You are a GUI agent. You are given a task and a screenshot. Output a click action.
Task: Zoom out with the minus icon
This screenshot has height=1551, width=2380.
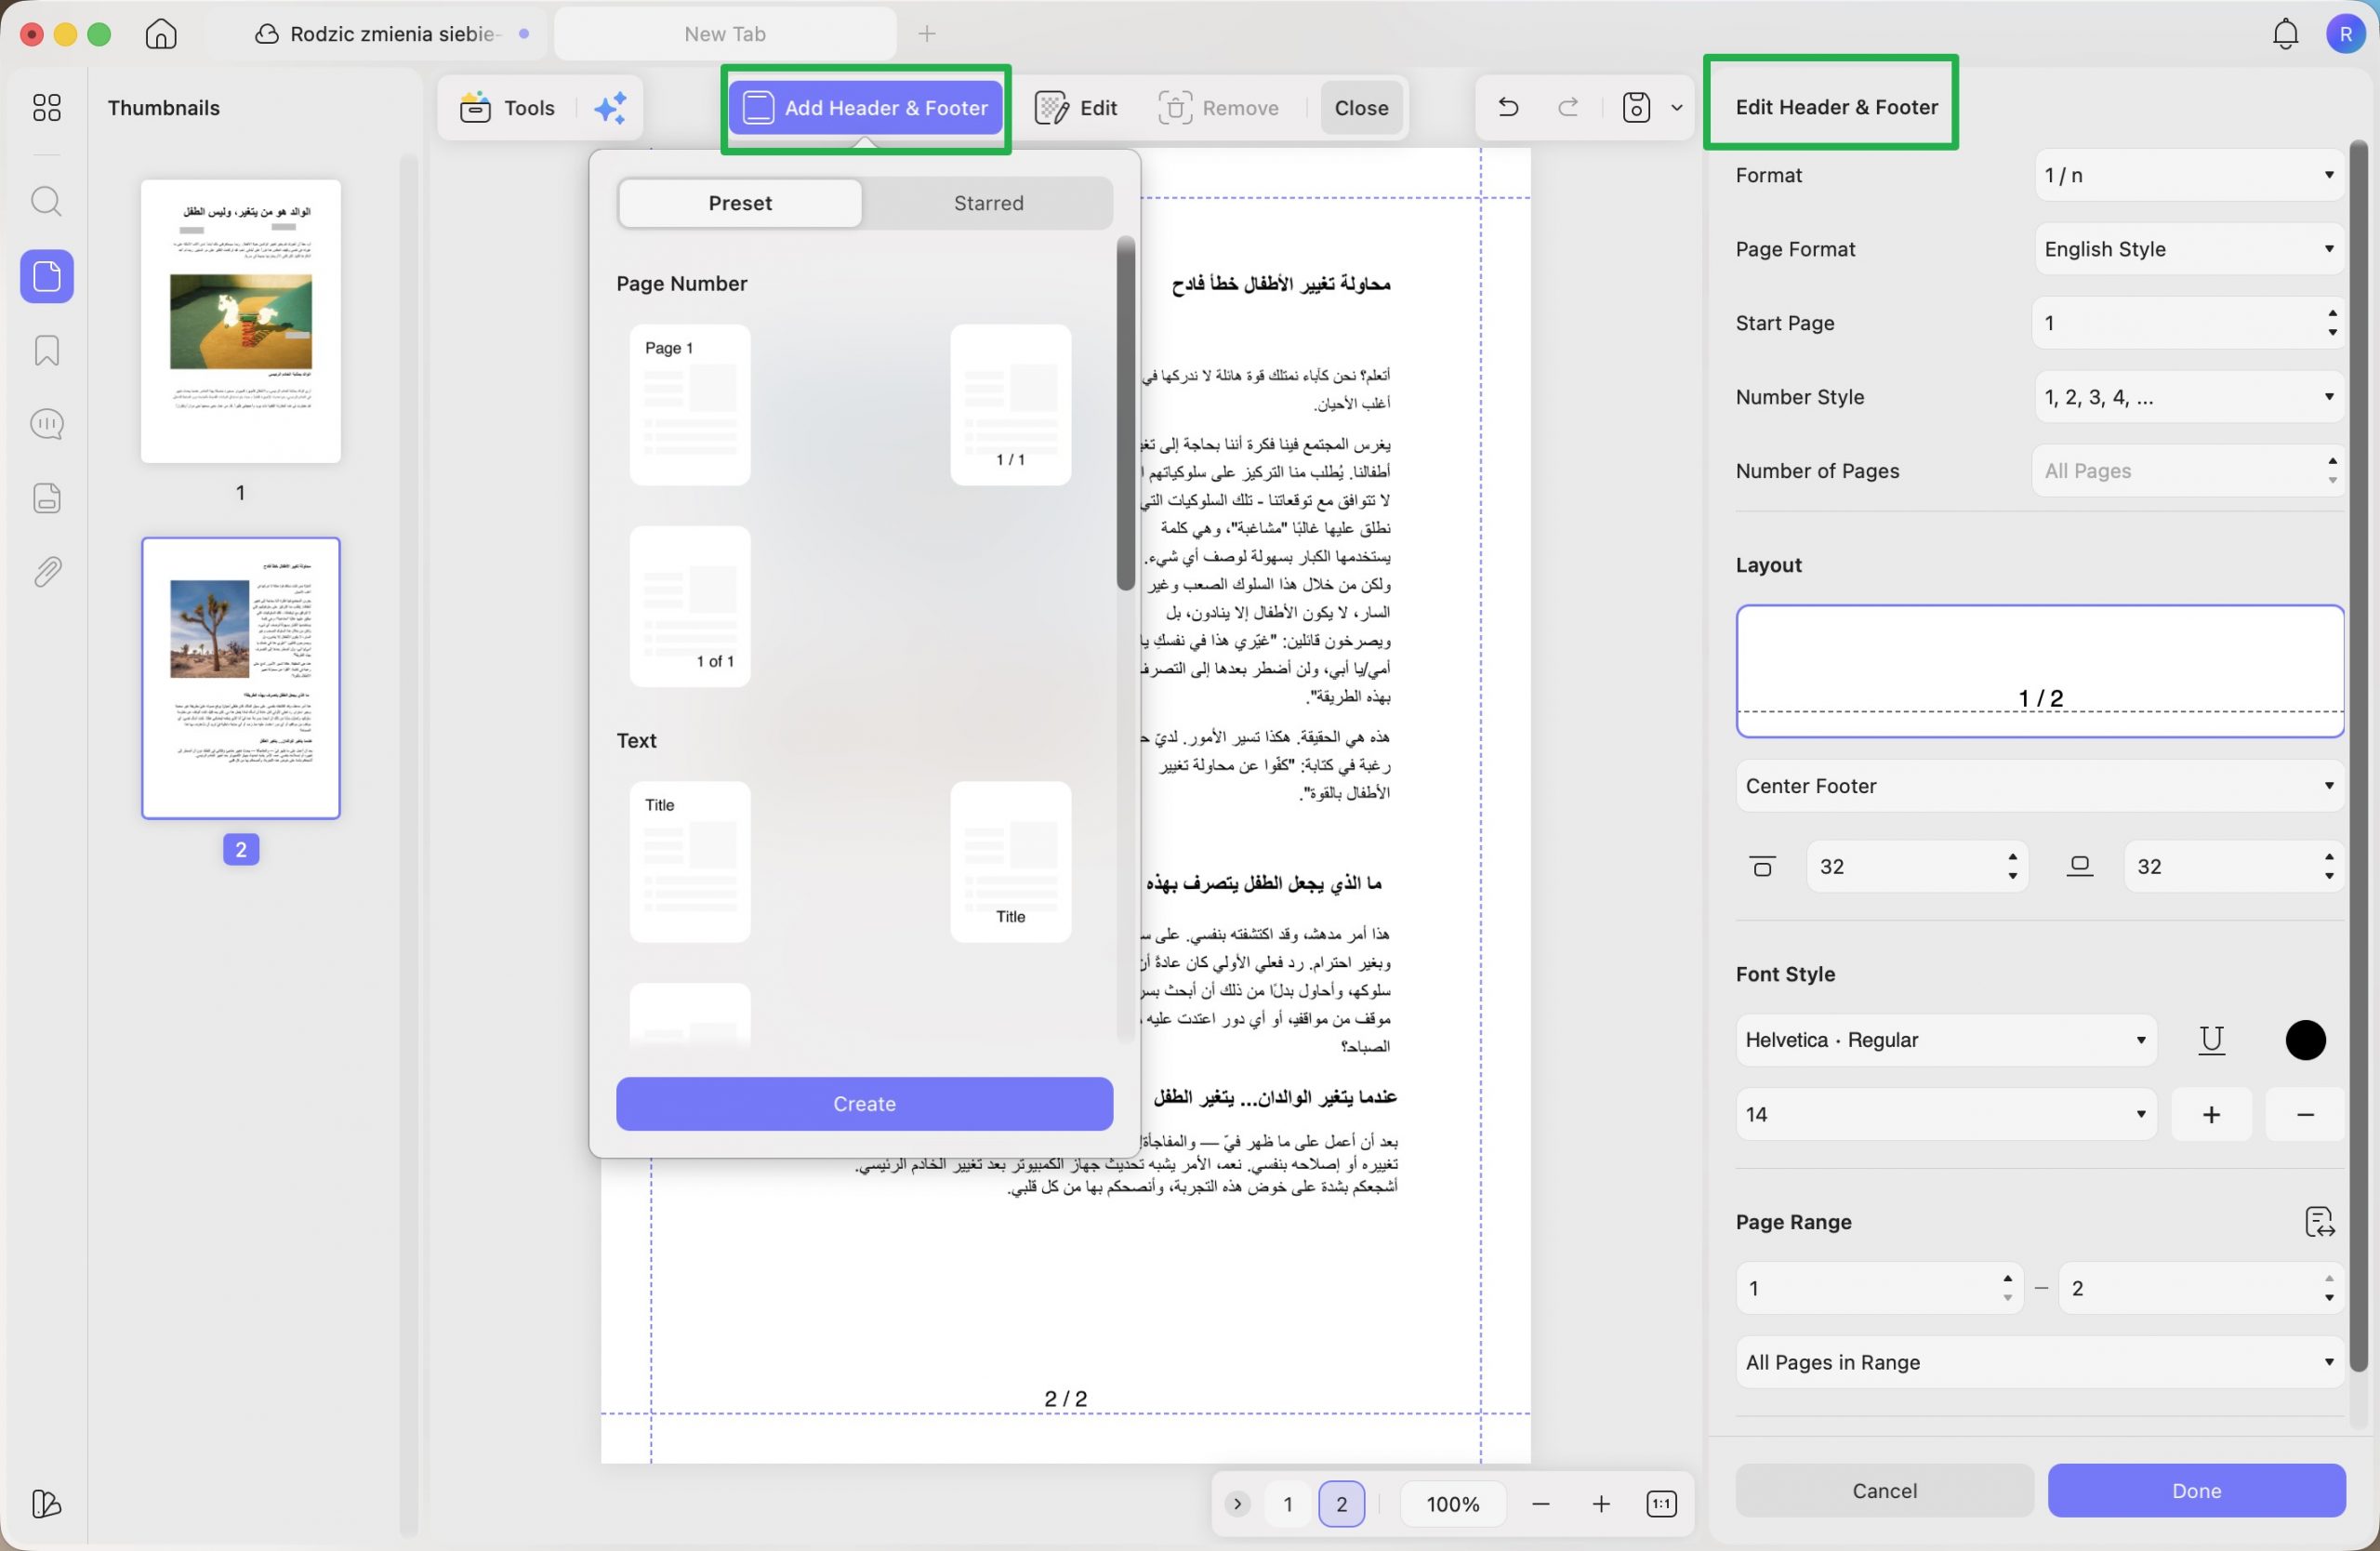(x=1540, y=1504)
